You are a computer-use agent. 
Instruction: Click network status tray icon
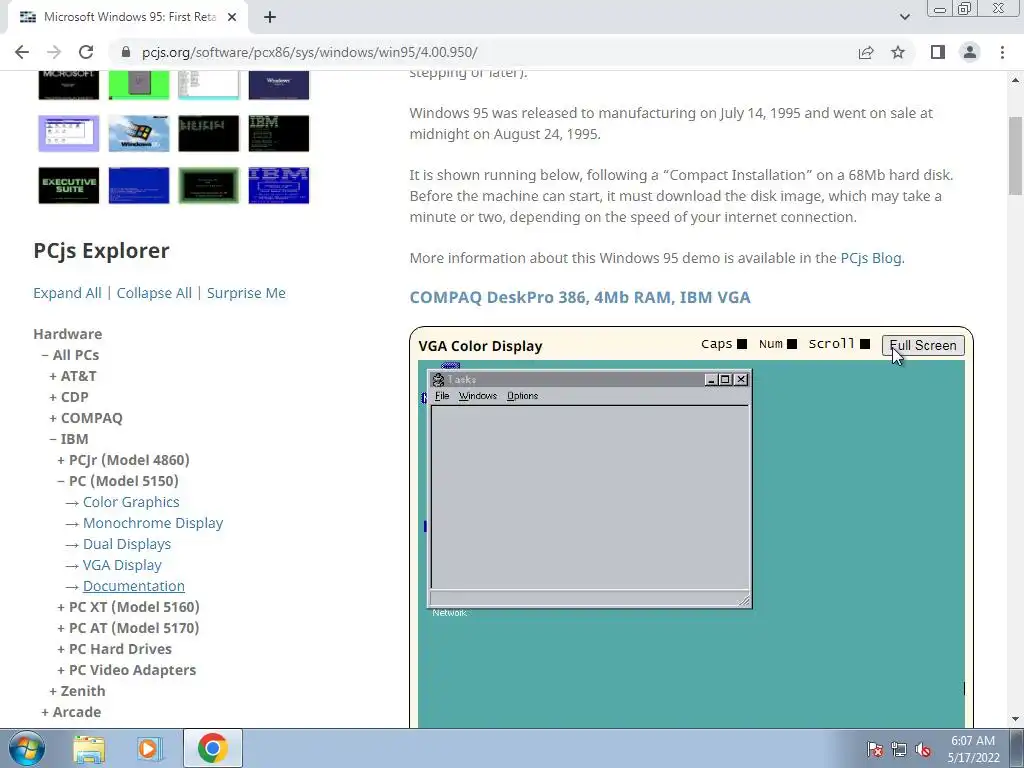899,750
